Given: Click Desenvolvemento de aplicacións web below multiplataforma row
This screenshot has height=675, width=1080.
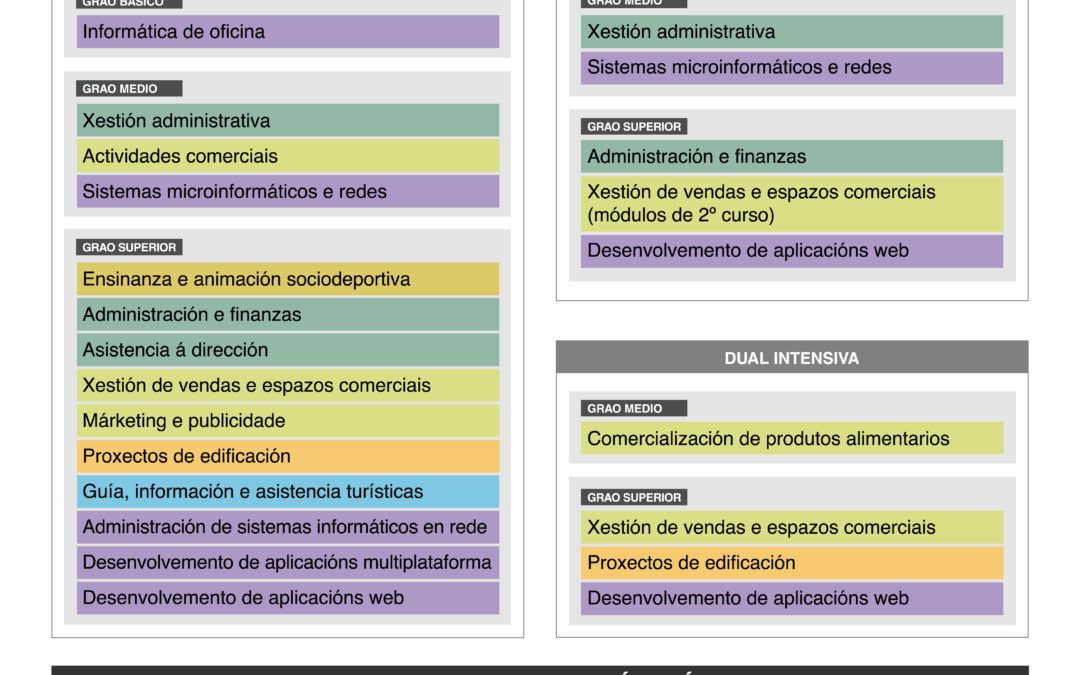Looking at the screenshot, I should [288, 598].
